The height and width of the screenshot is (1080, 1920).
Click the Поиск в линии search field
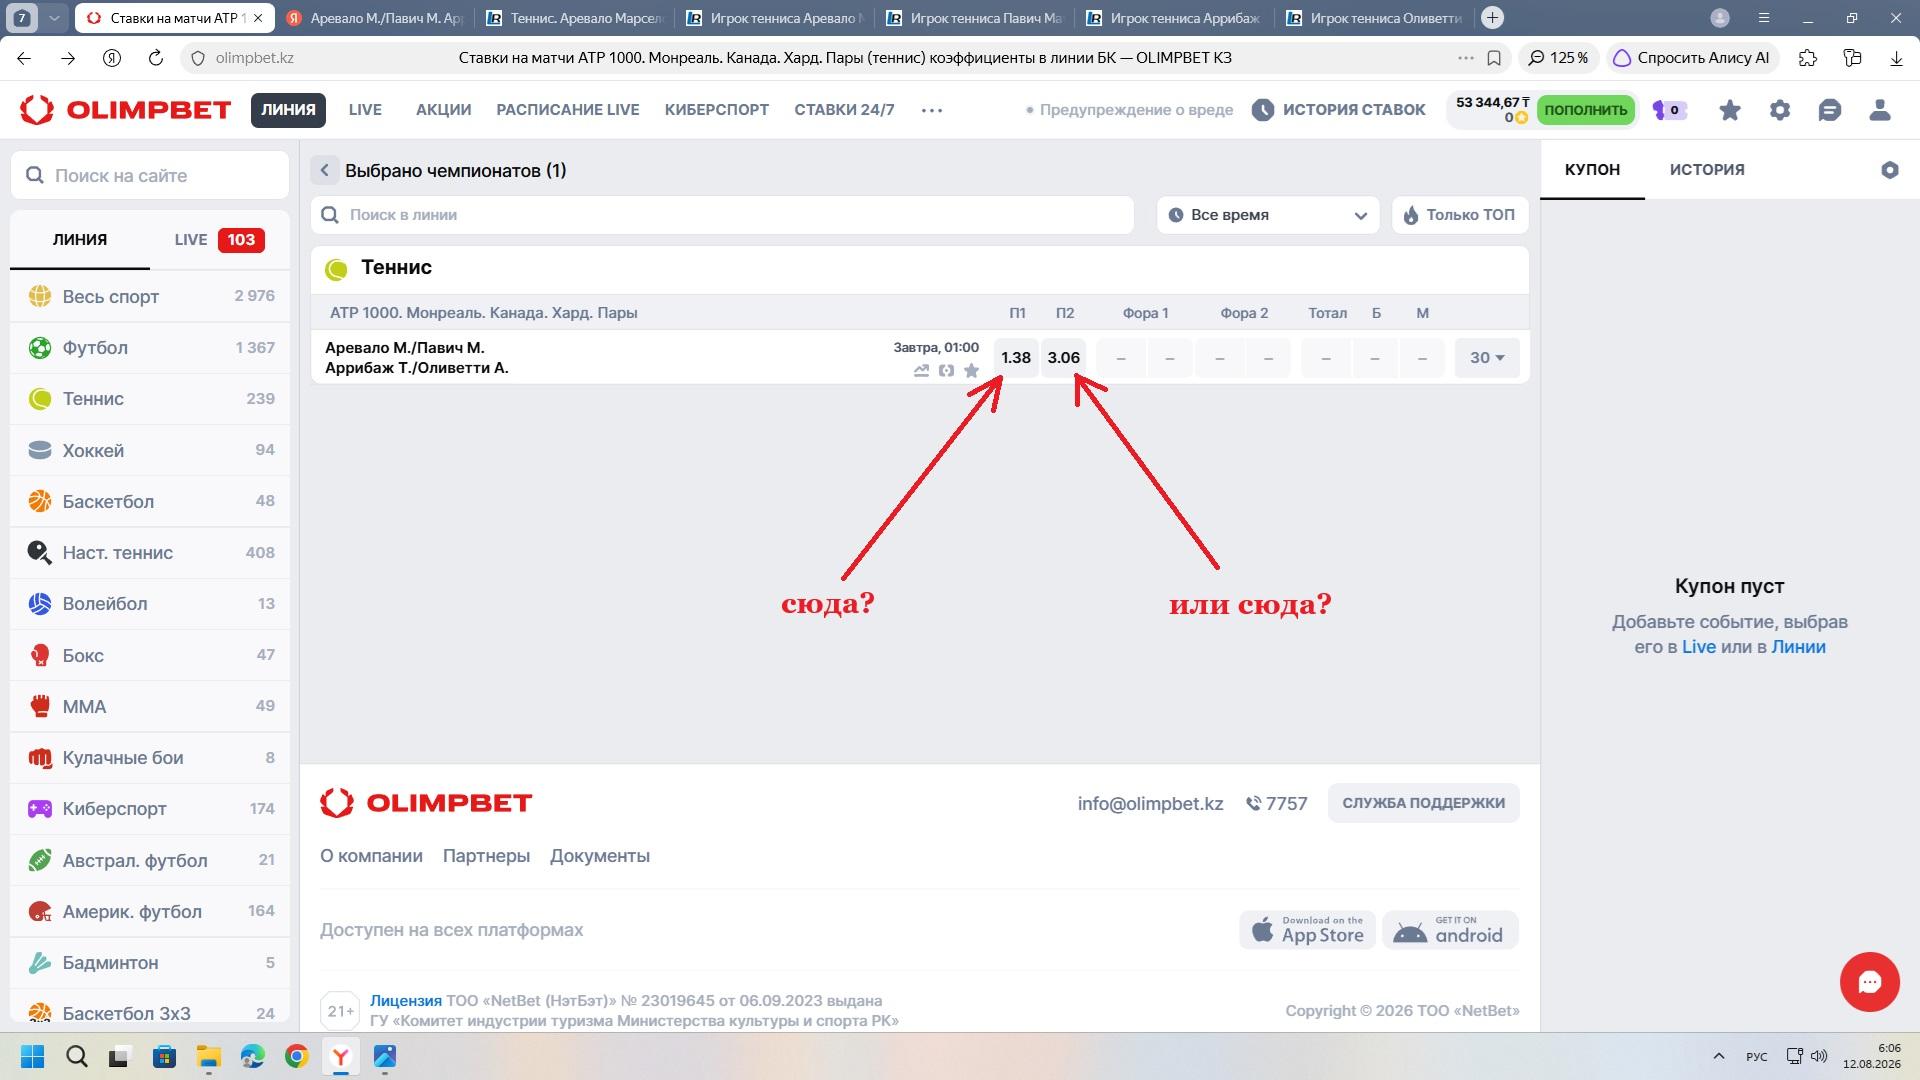722,215
